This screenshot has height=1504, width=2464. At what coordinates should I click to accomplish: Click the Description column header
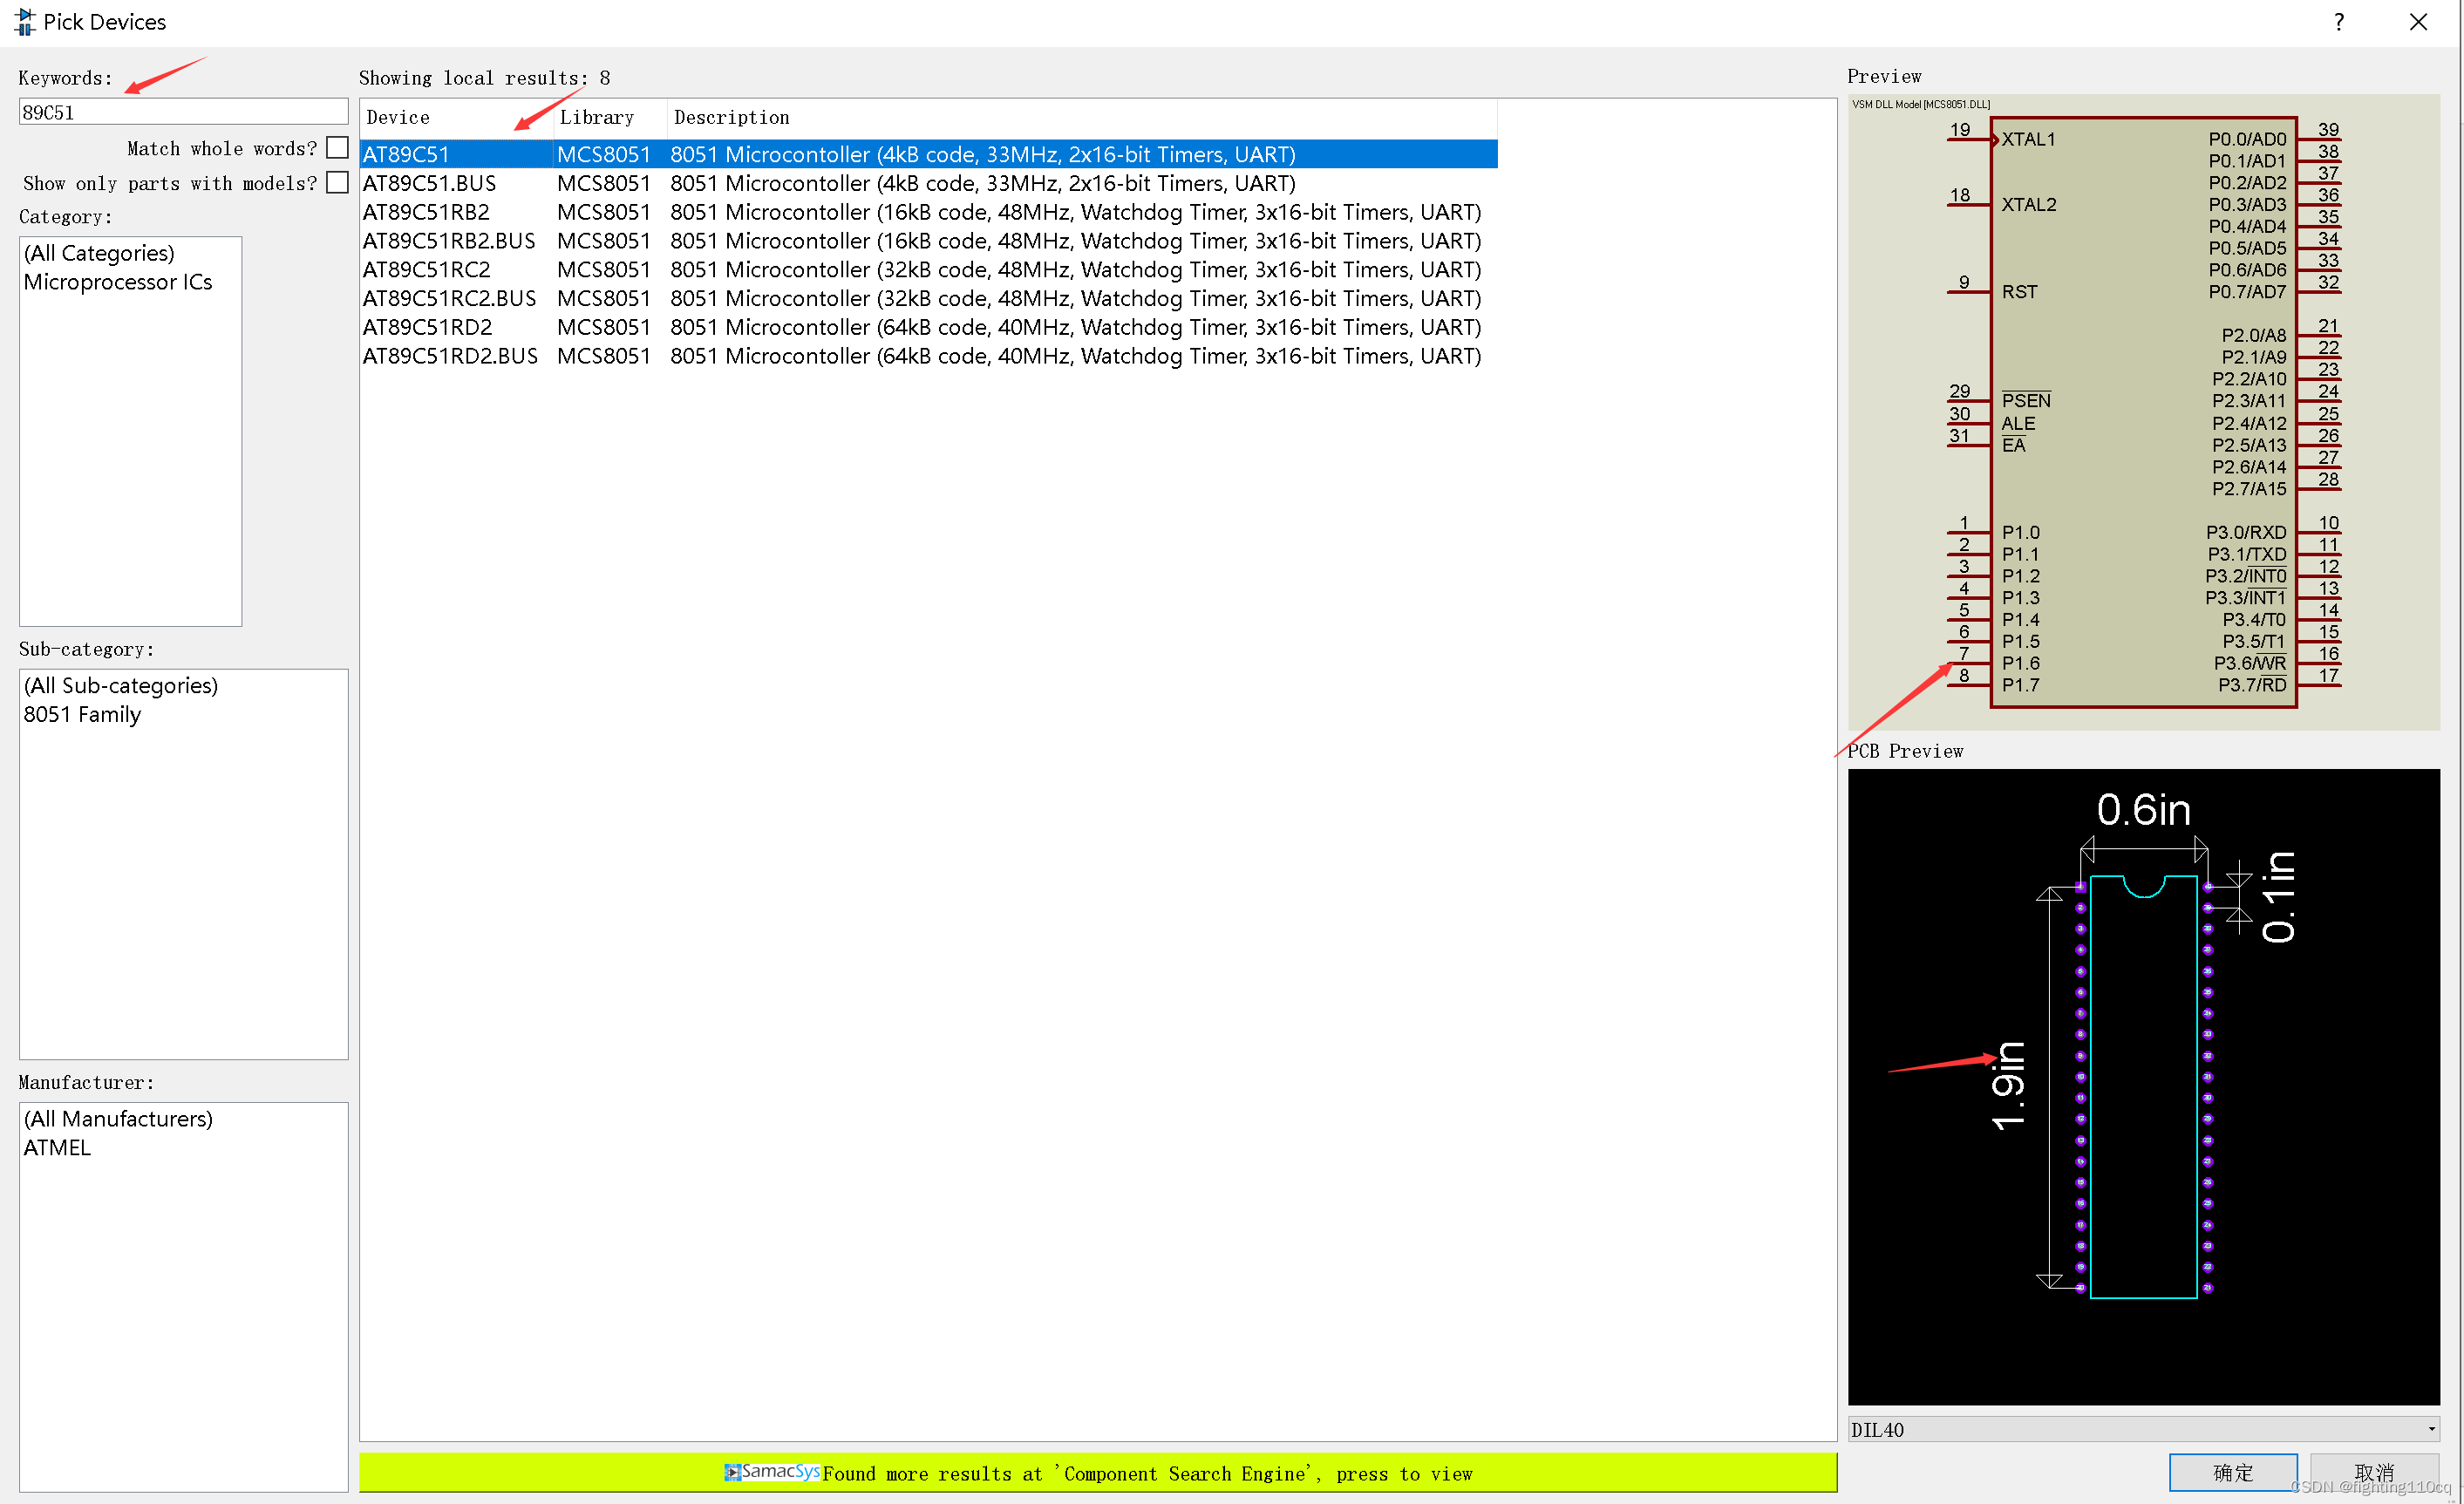pos(731,118)
